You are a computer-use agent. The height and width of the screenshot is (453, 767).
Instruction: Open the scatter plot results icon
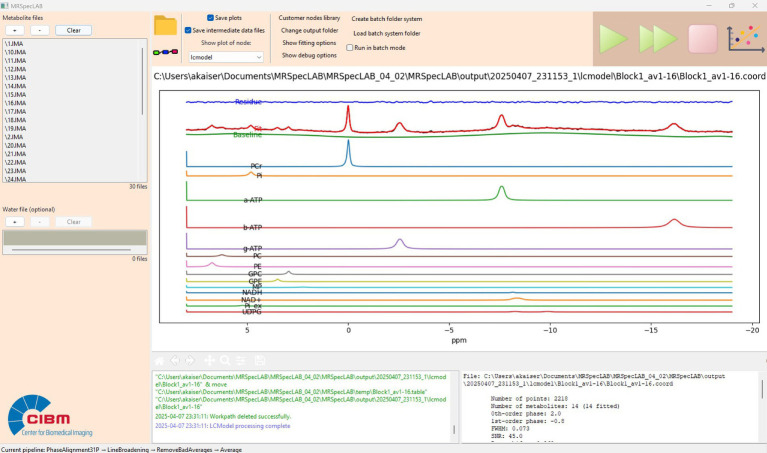(745, 39)
